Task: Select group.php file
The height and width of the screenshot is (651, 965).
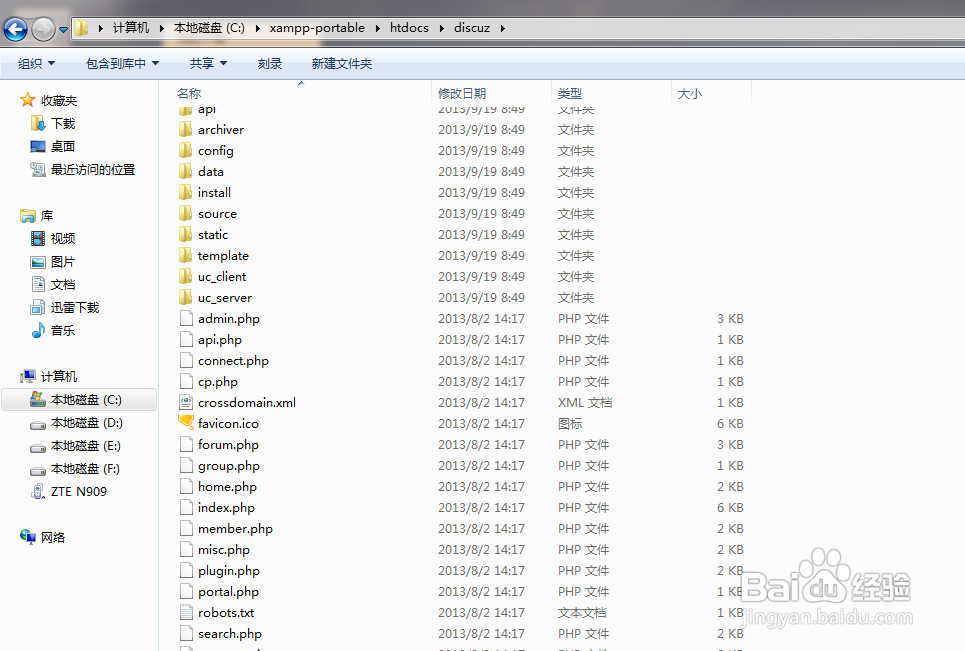Action: point(229,466)
